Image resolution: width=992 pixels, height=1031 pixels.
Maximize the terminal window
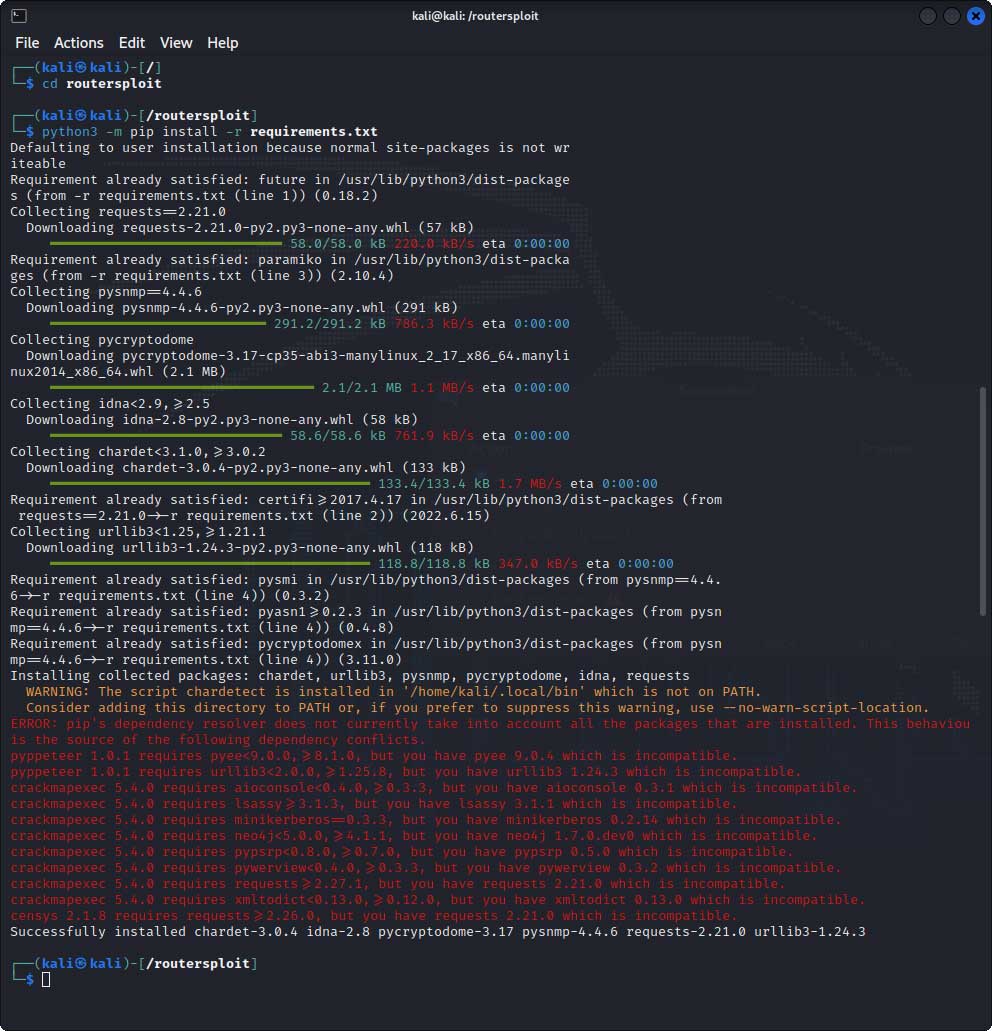point(951,16)
